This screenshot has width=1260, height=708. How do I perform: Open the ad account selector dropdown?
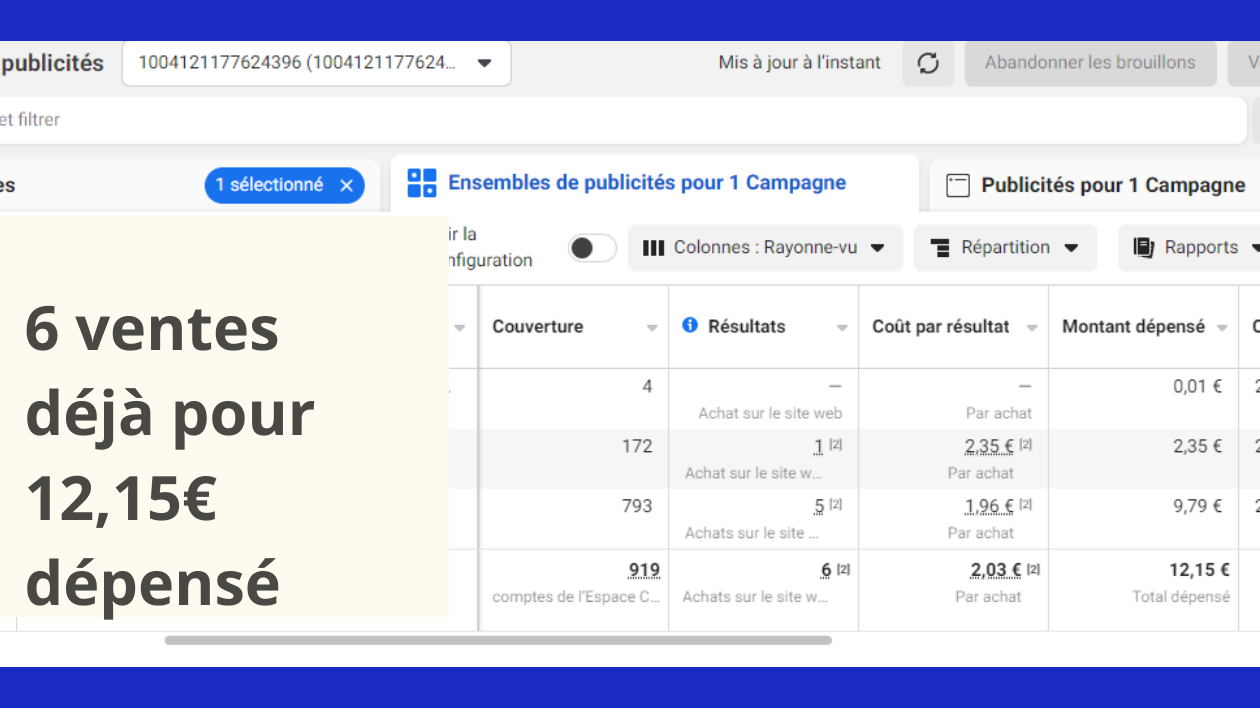coord(316,63)
